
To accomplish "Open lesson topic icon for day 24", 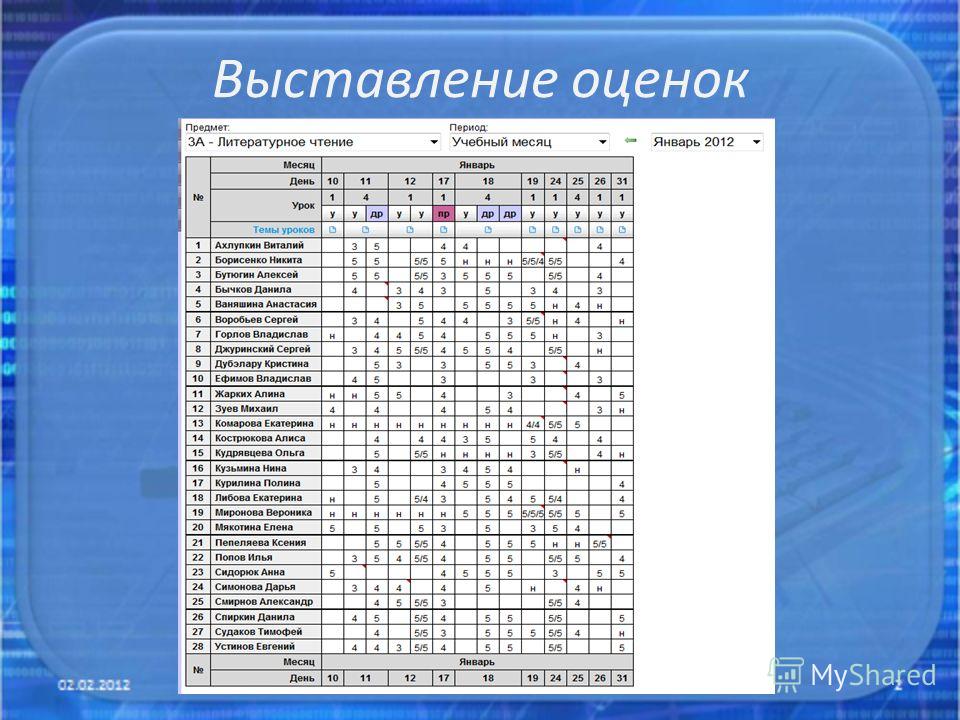I will [x=555, y=230].
